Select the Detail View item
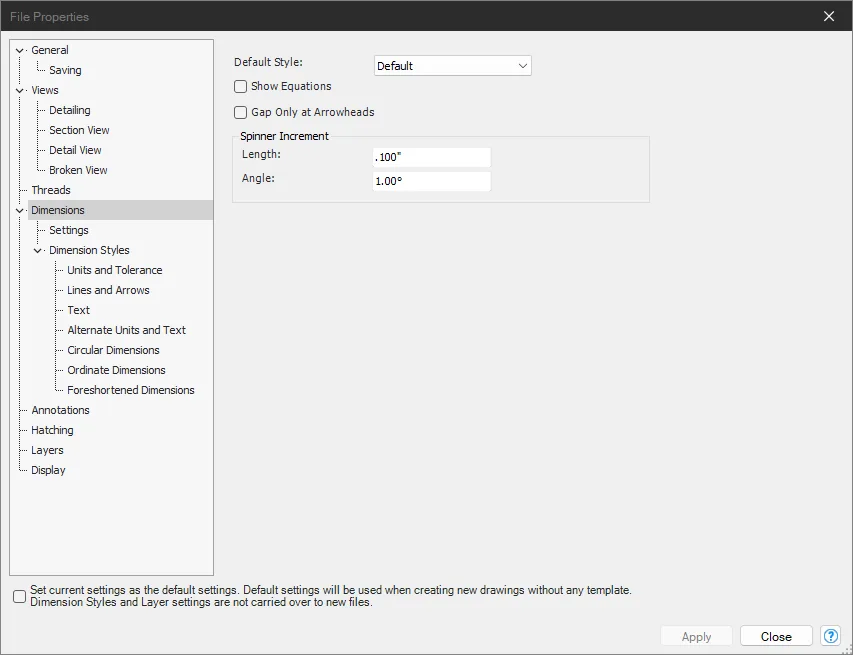This screenshot has height=655, width=853. pyautogui.click(x=75, y=150)
